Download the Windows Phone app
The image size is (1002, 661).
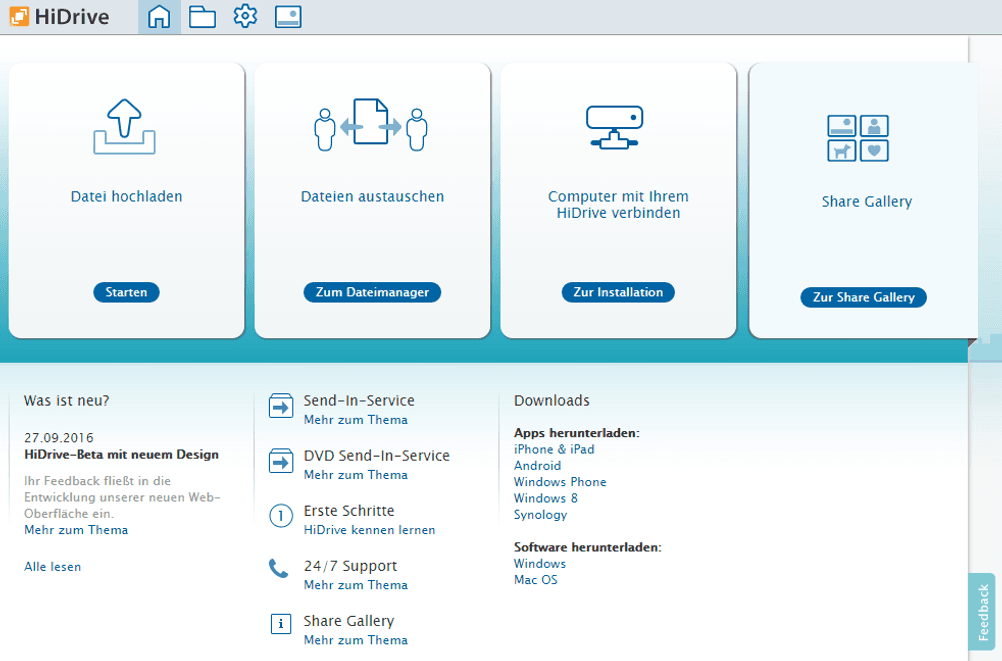[x=560, y=482]
